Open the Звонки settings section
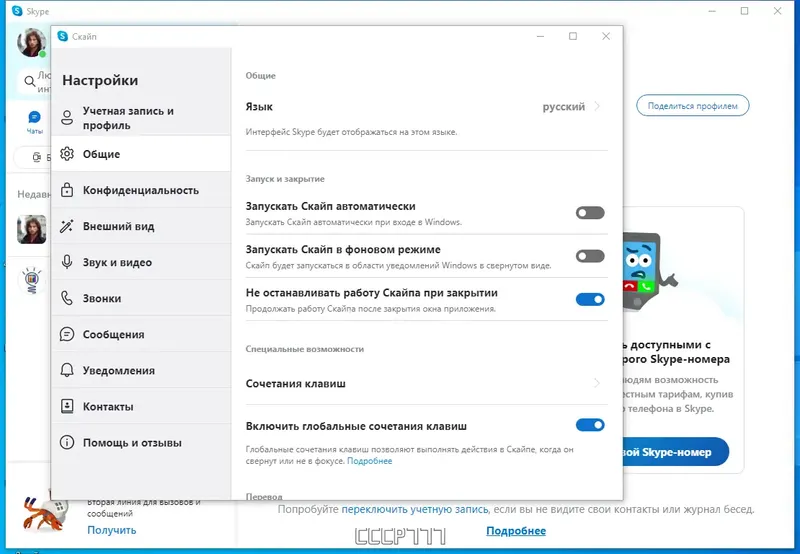 pos(141,298)
